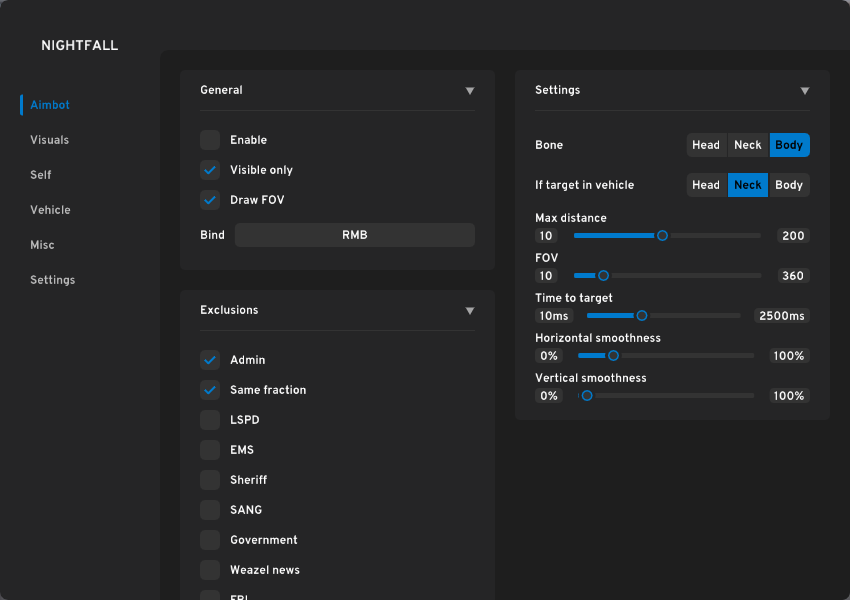The height and width of the screenshot is (600, 850).
Task: Uncheck the Draw FOV checkbox
Action: click(x=210, y=200)
